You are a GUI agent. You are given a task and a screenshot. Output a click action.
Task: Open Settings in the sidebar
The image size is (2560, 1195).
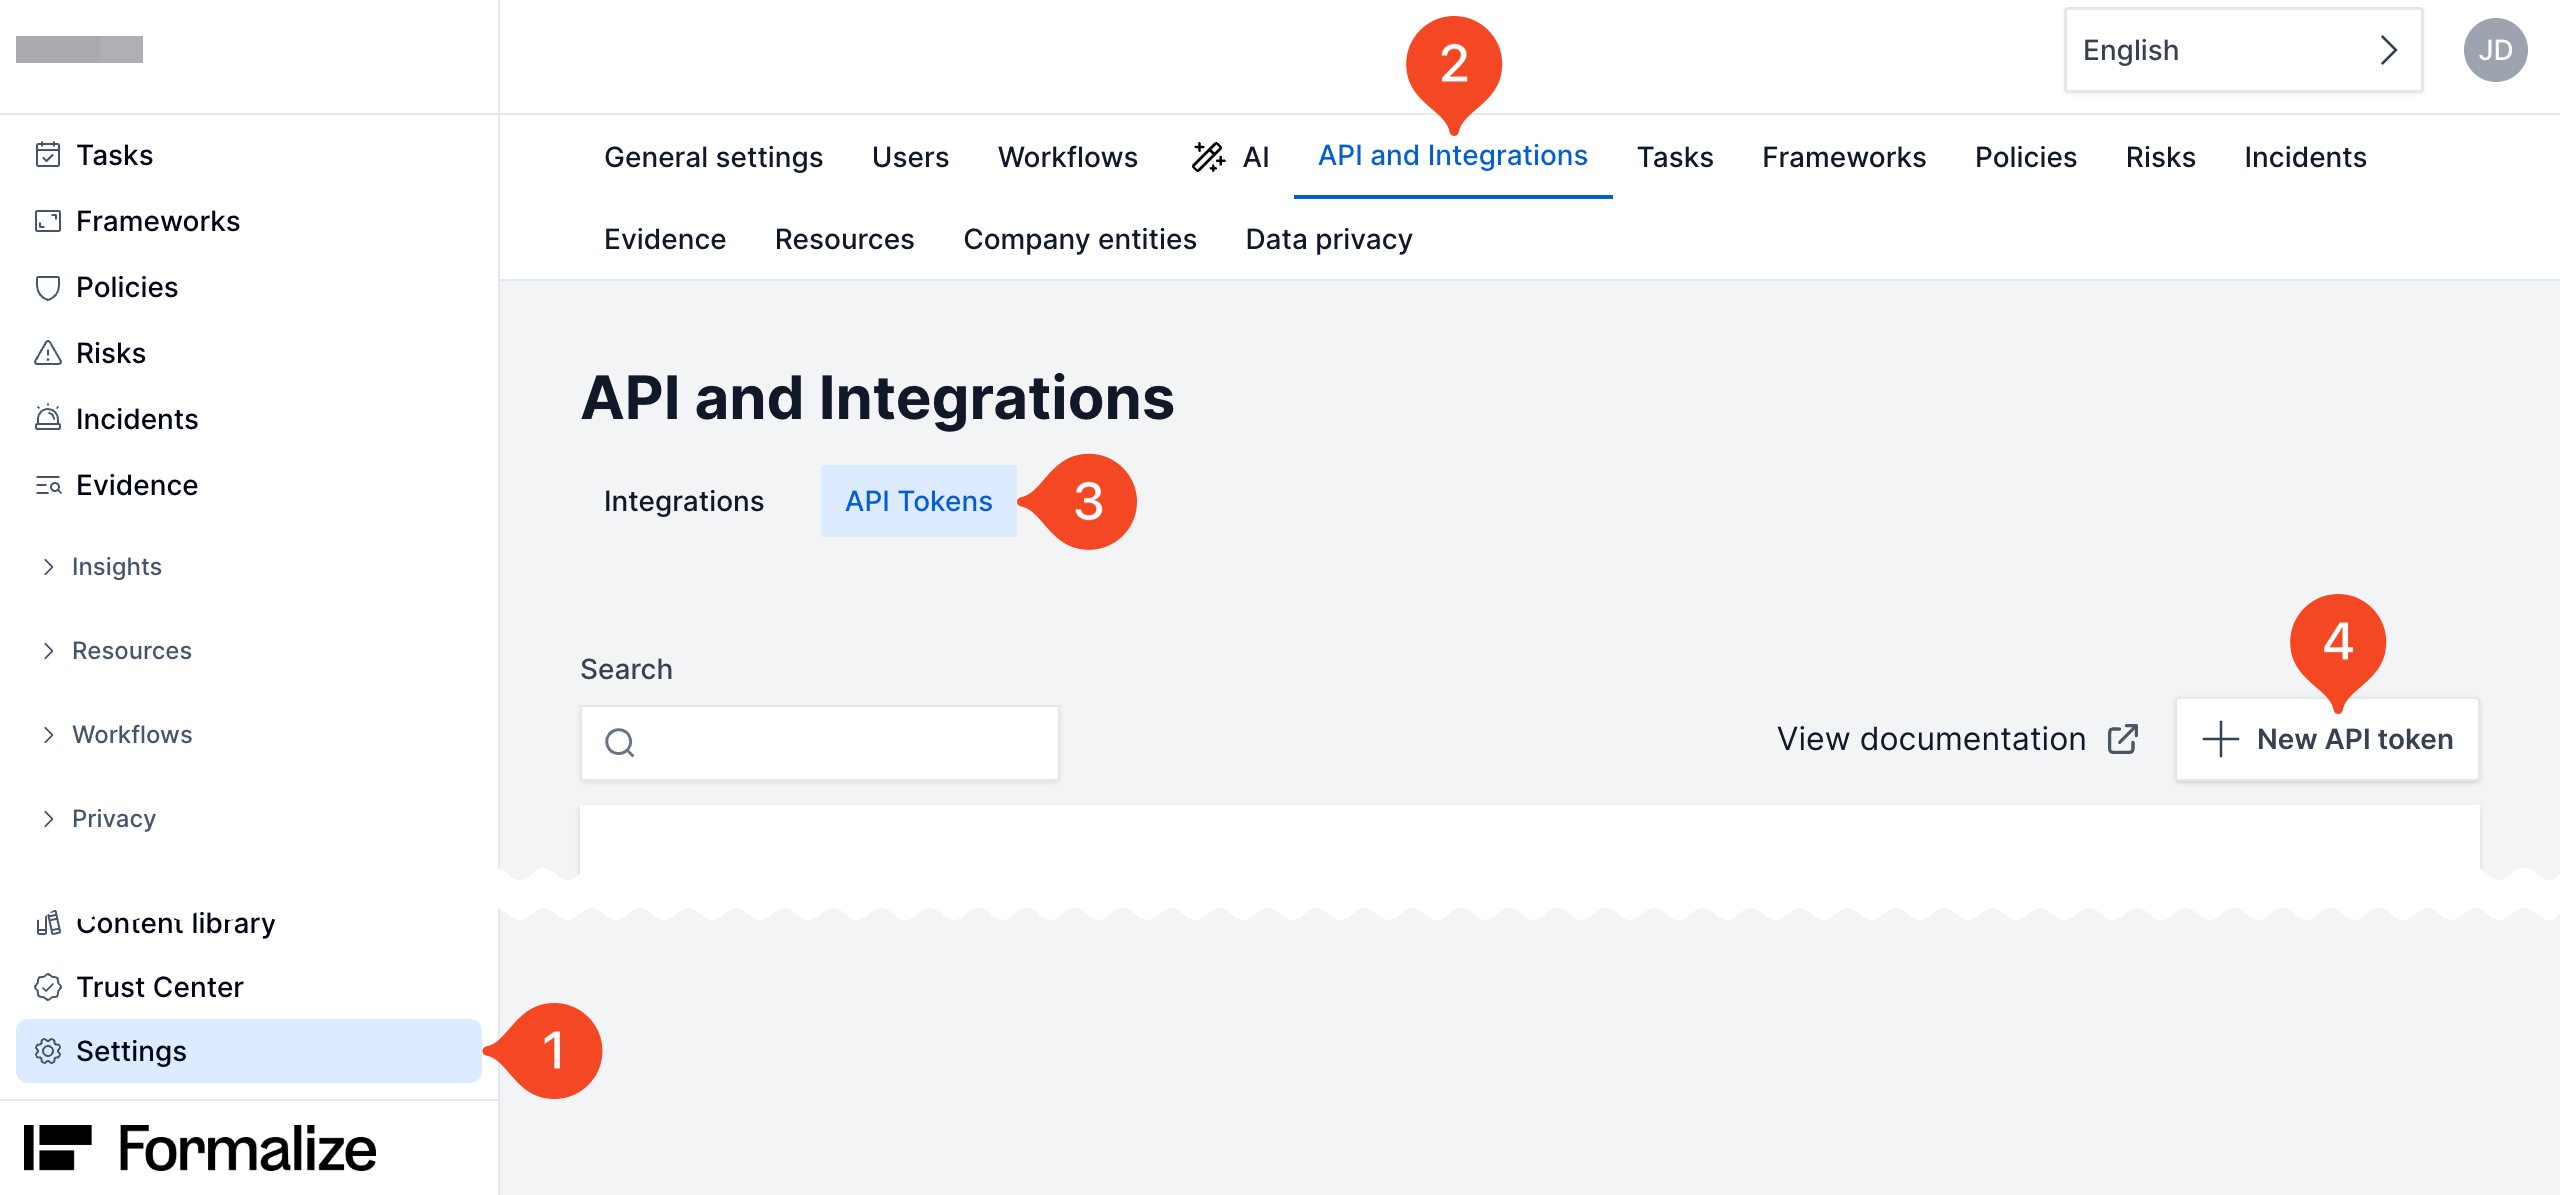[249, 1051]
